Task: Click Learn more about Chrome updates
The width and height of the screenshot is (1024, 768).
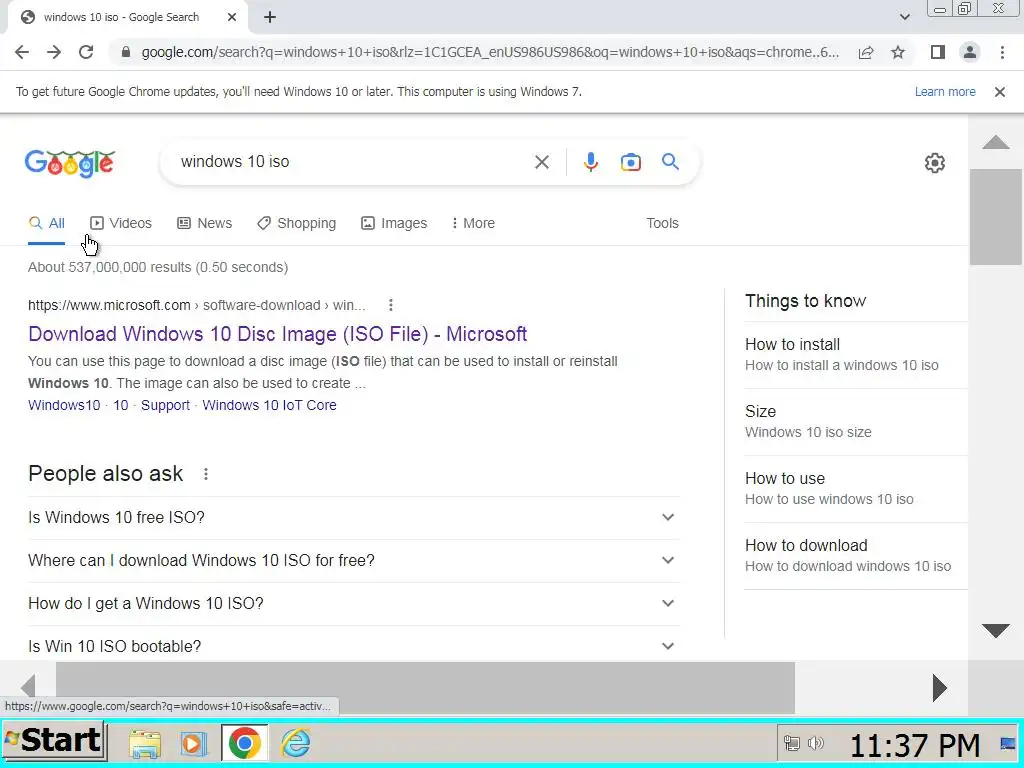Action: (x=945, y=92)
